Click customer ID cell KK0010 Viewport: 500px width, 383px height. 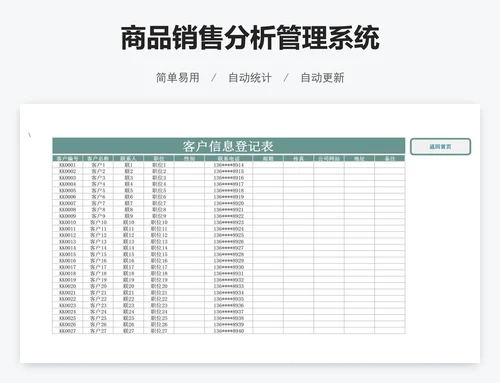tap(68, 222)
